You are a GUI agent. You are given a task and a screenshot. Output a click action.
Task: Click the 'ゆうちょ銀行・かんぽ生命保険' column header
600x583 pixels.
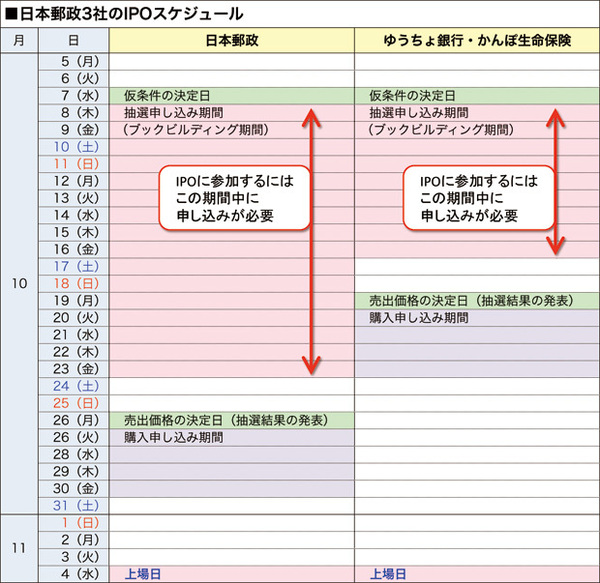point(477,40)
